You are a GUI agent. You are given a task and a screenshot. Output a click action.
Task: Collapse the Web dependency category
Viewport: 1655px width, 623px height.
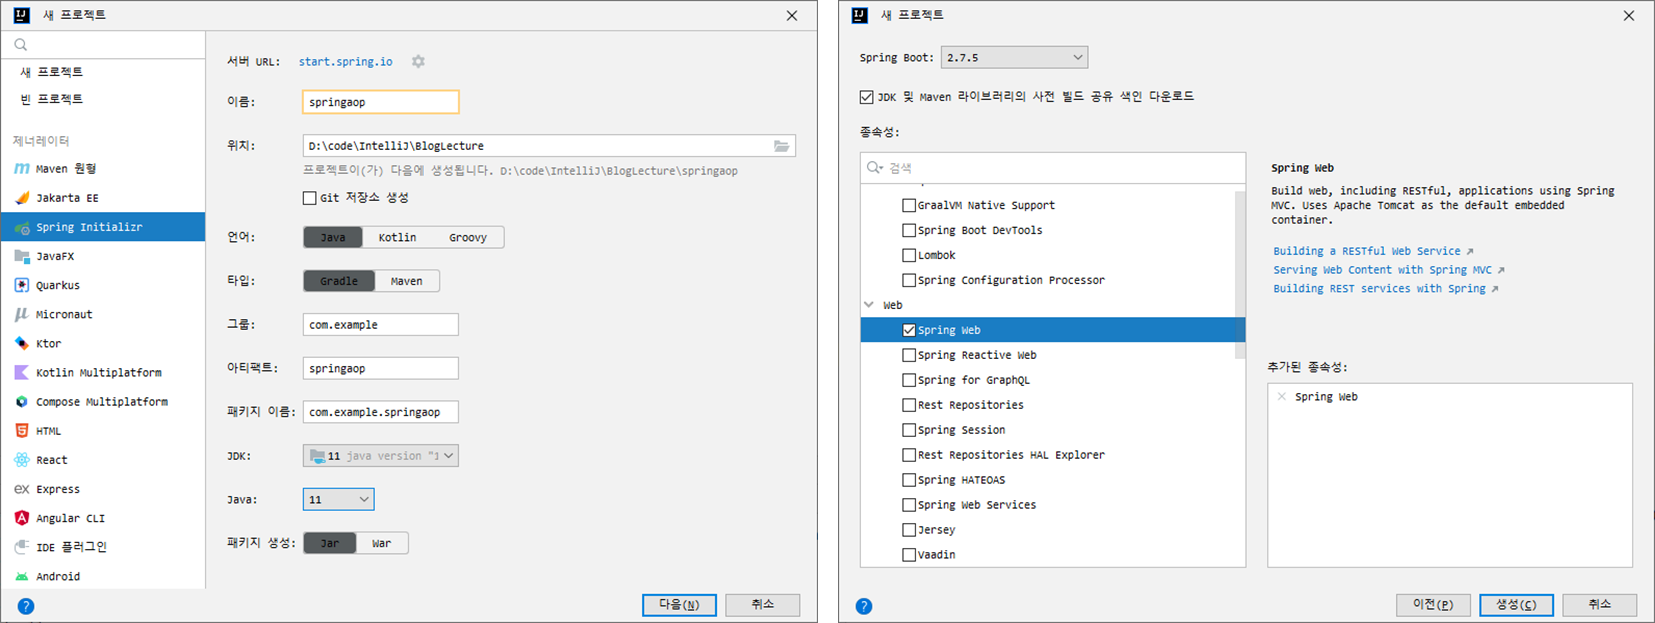(x=869, y=305)
